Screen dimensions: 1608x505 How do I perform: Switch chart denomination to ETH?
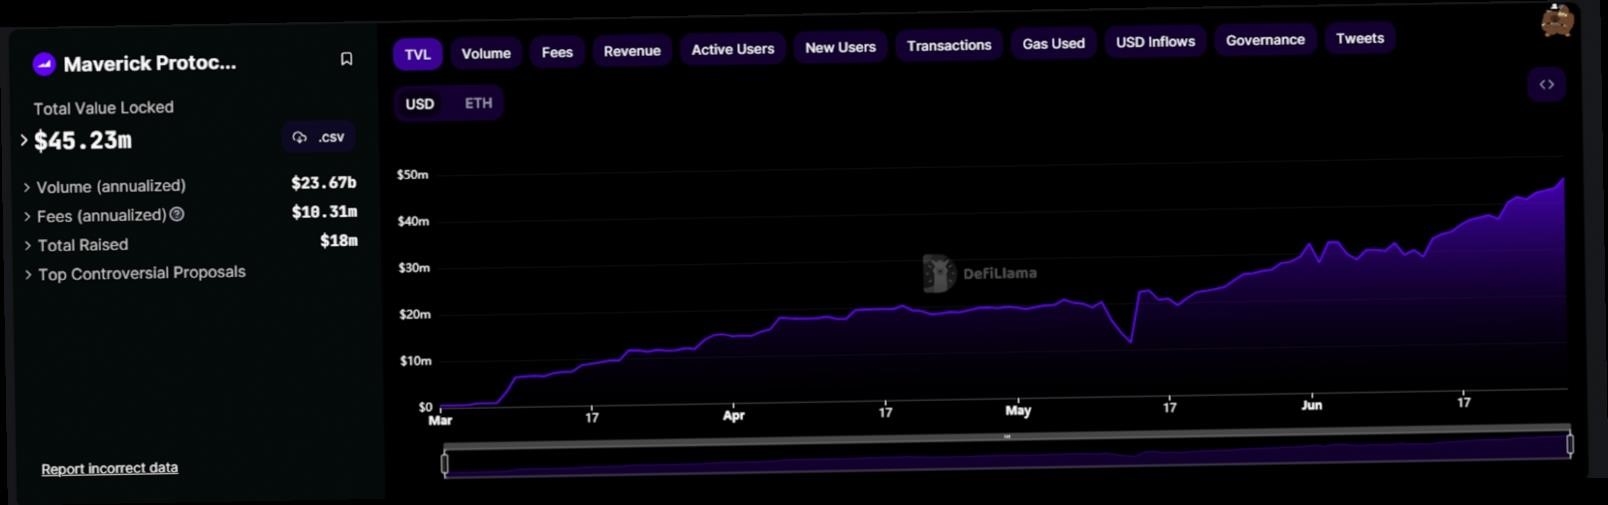pyautogui.click(x=478, y=103)
